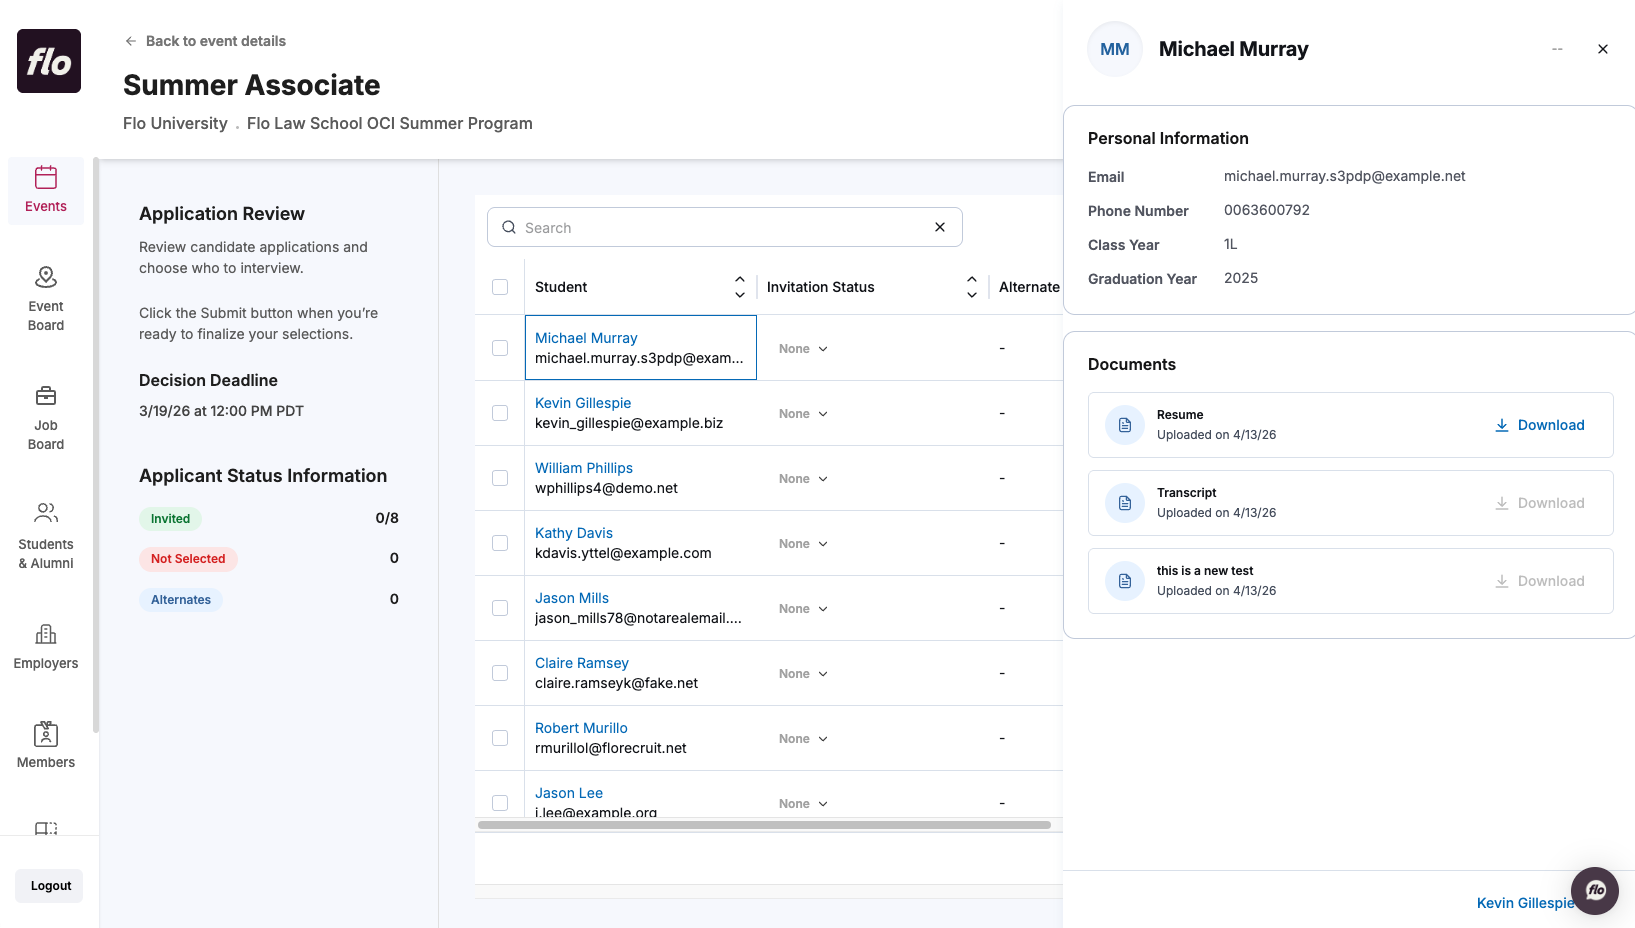Open Kathy Davis student link
Screen dimensions: 1635x928
tap(574, 533)
